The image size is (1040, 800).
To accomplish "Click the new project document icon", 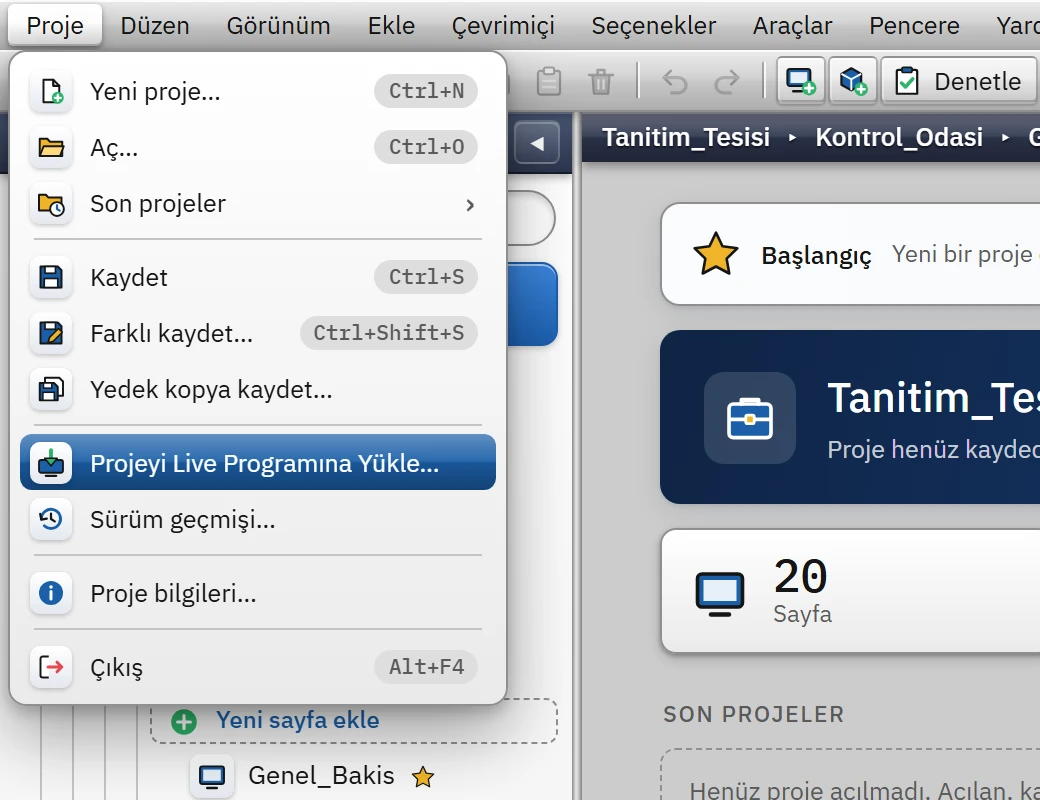I will point(51,91).
